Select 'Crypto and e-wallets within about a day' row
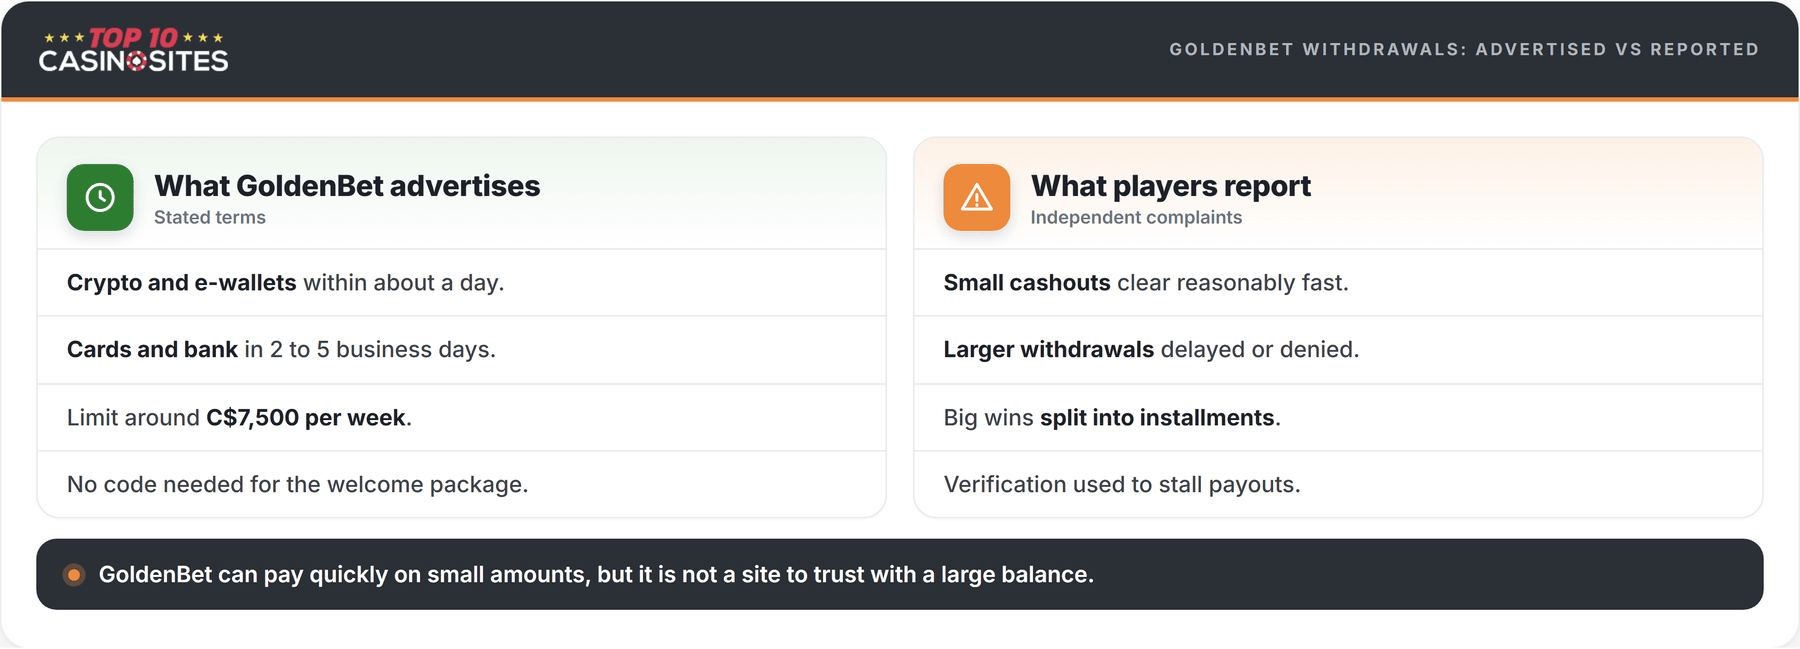 point(461,283)
